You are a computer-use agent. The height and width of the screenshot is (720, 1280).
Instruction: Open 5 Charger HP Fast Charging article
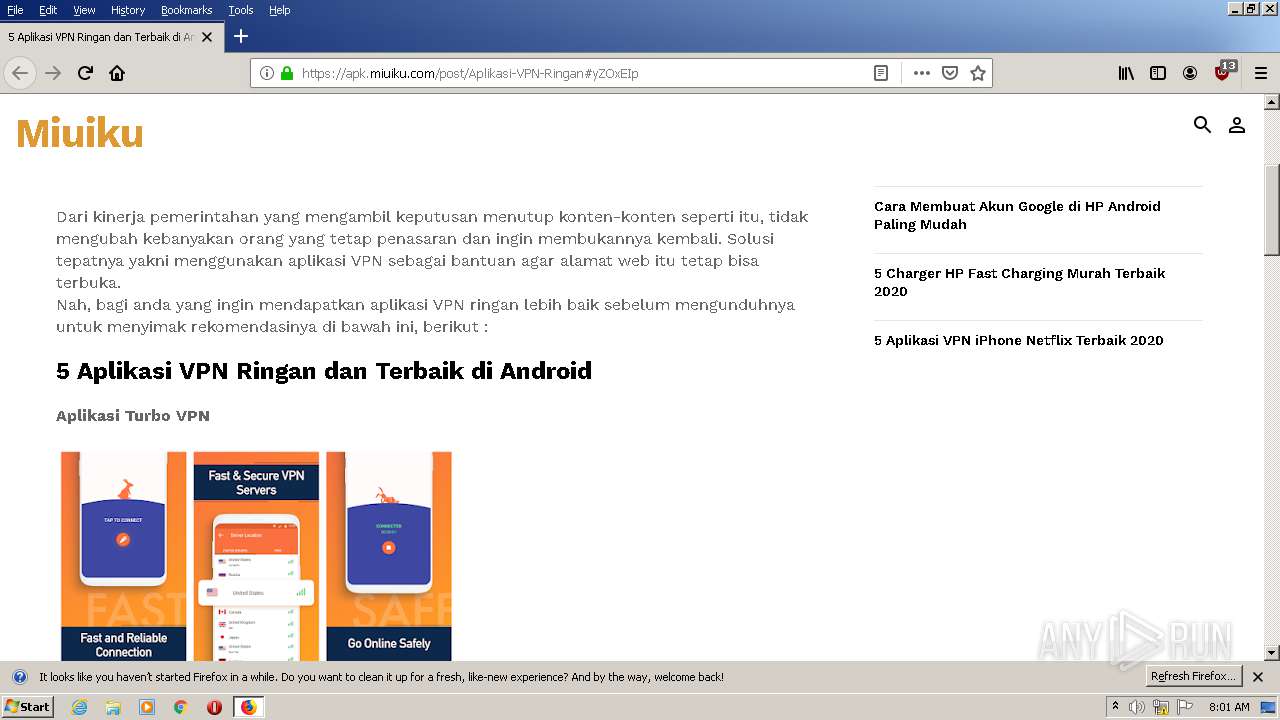1019,282
